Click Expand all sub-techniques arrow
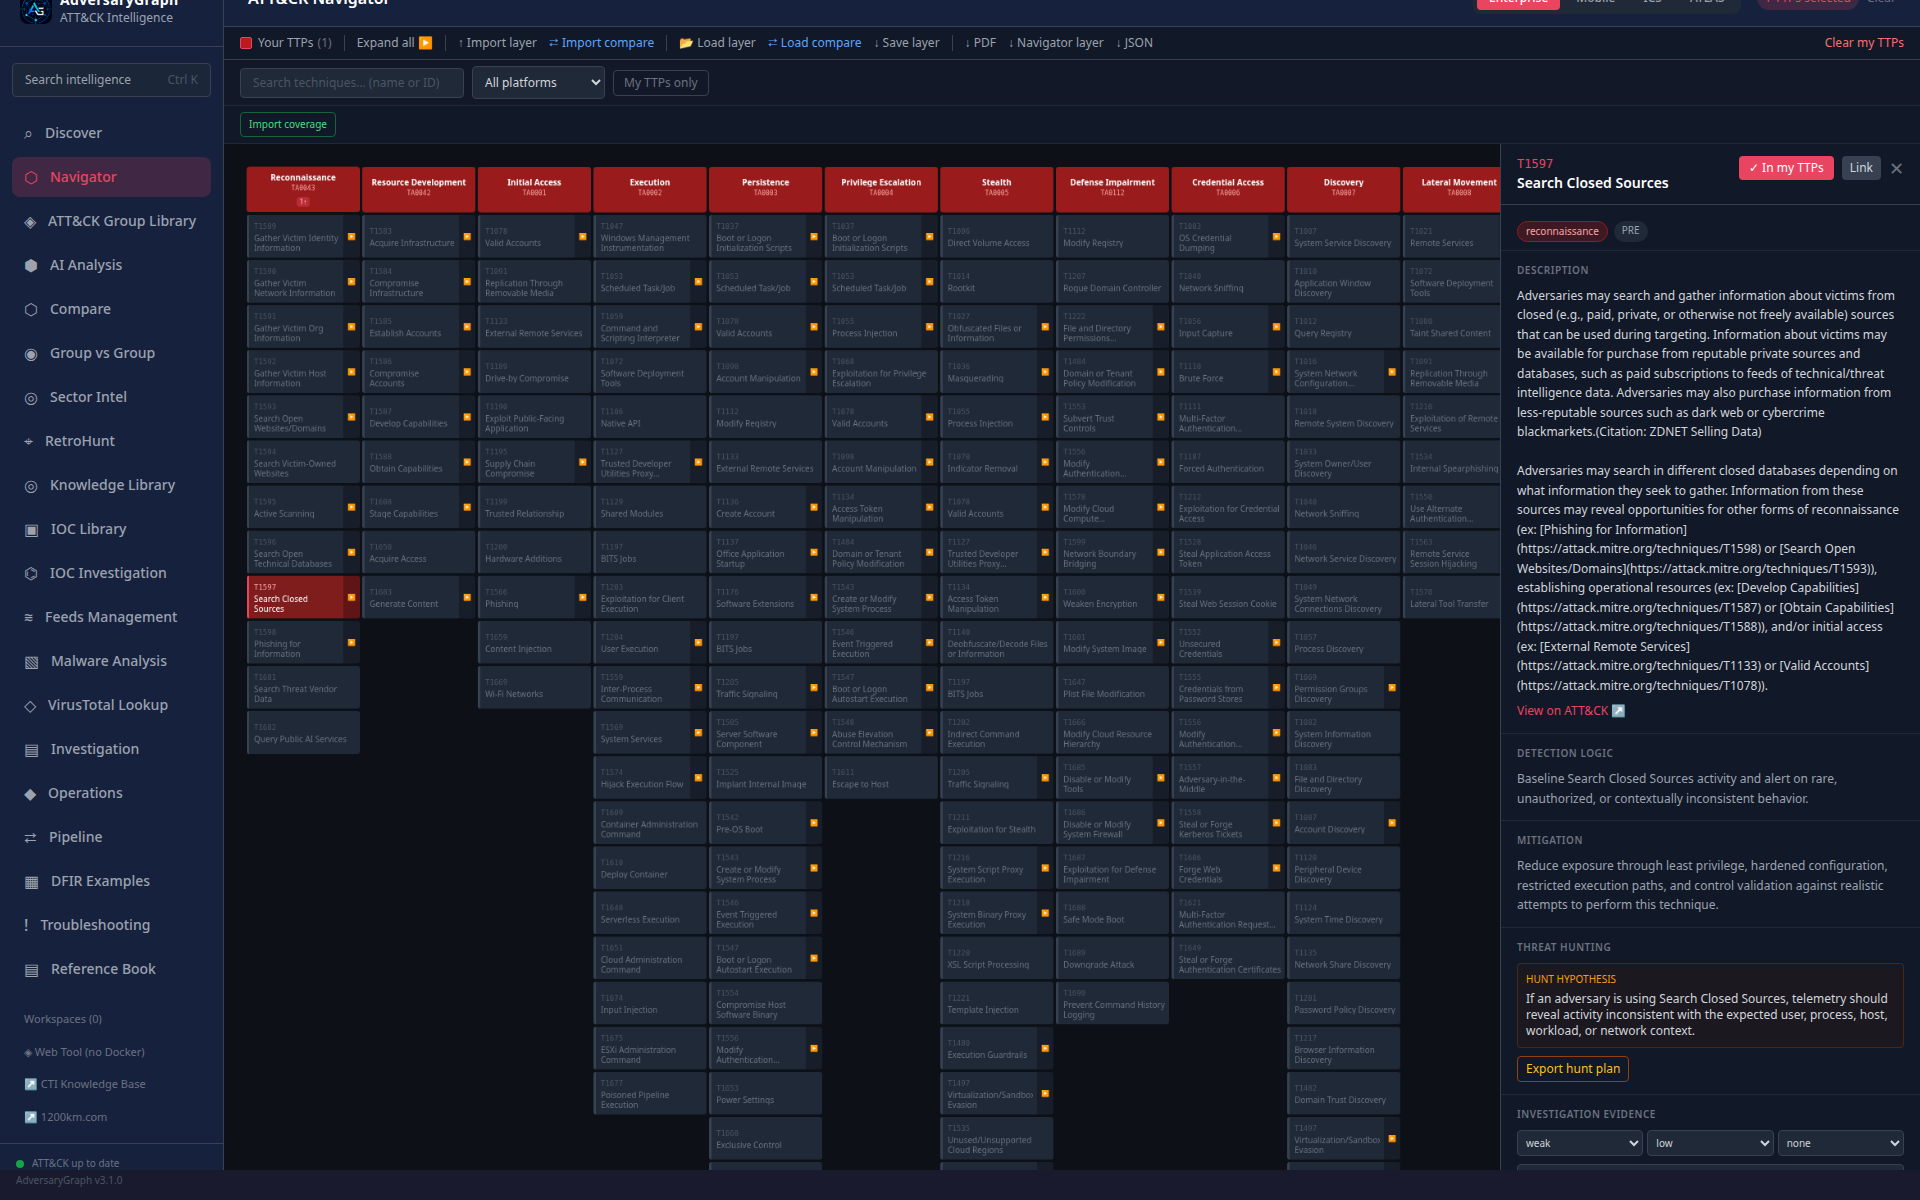 pyautogui.click(x=426, y=43)
